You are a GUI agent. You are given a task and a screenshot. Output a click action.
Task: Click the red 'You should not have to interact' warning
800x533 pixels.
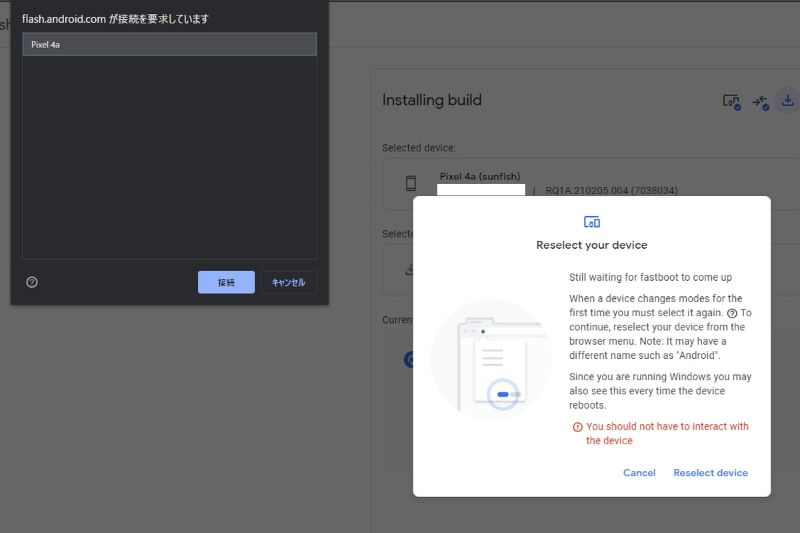[666, 434]
